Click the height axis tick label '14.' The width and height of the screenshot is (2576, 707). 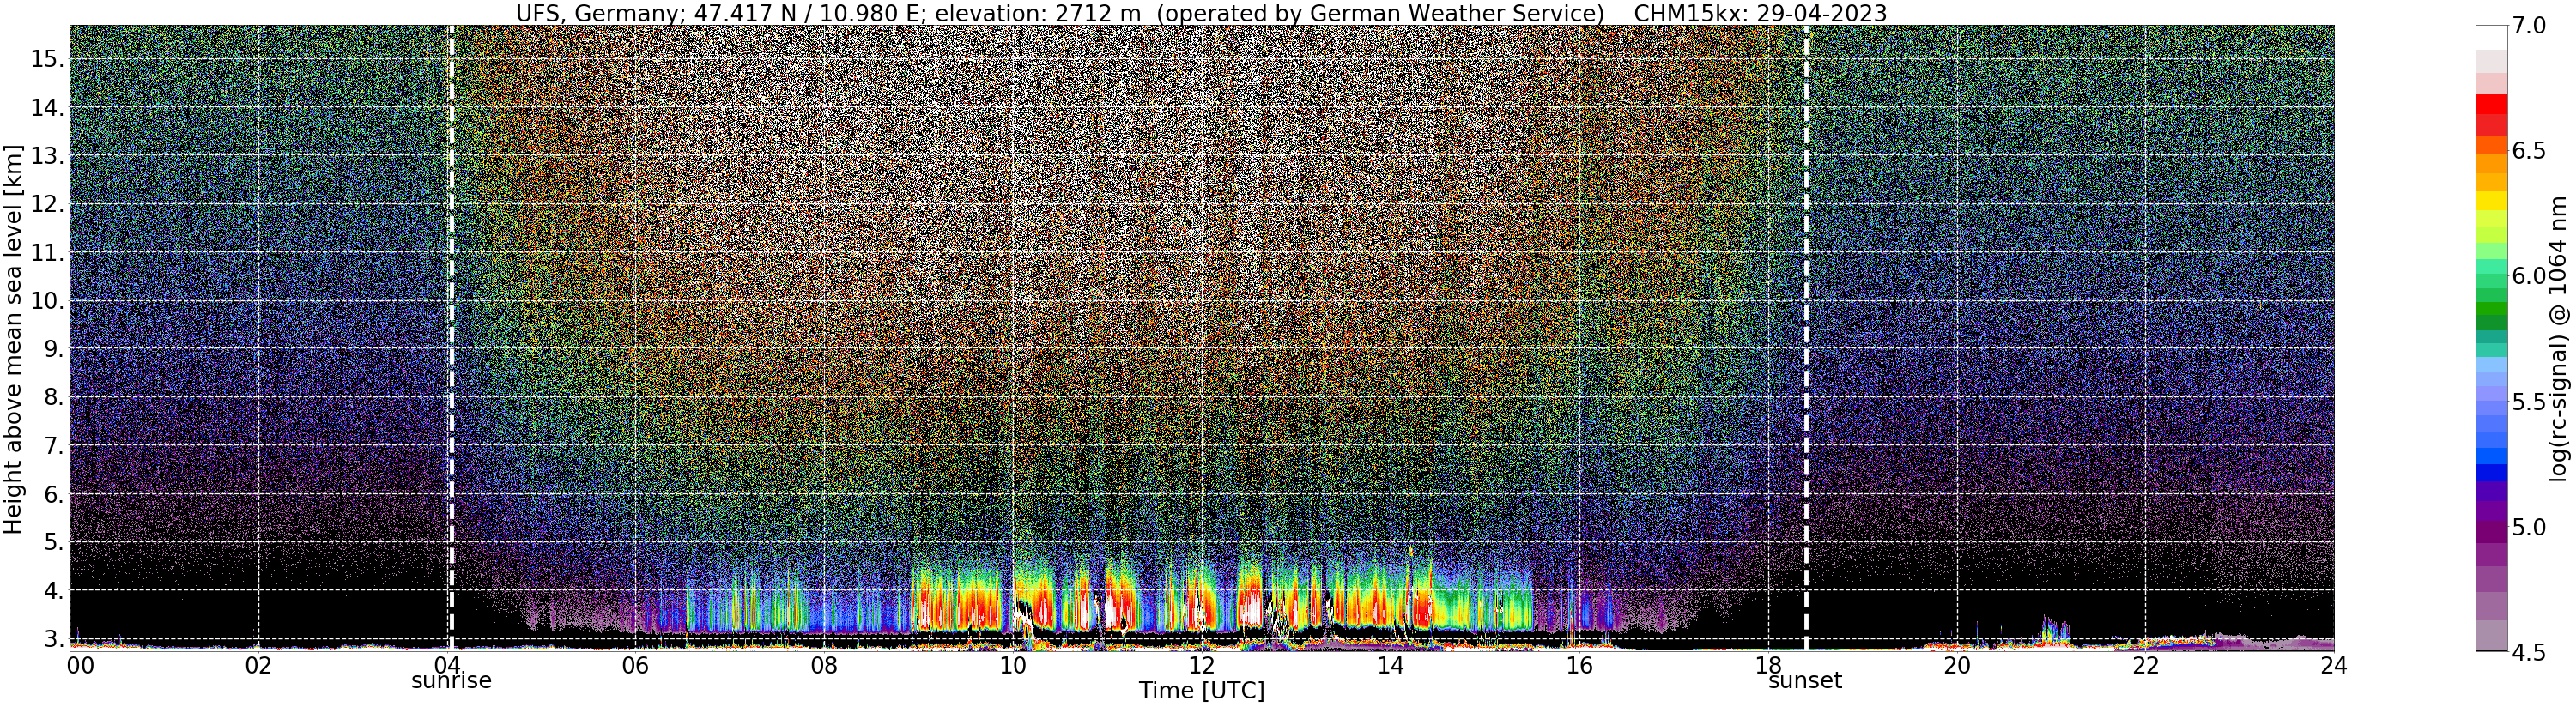pos(47,108)
